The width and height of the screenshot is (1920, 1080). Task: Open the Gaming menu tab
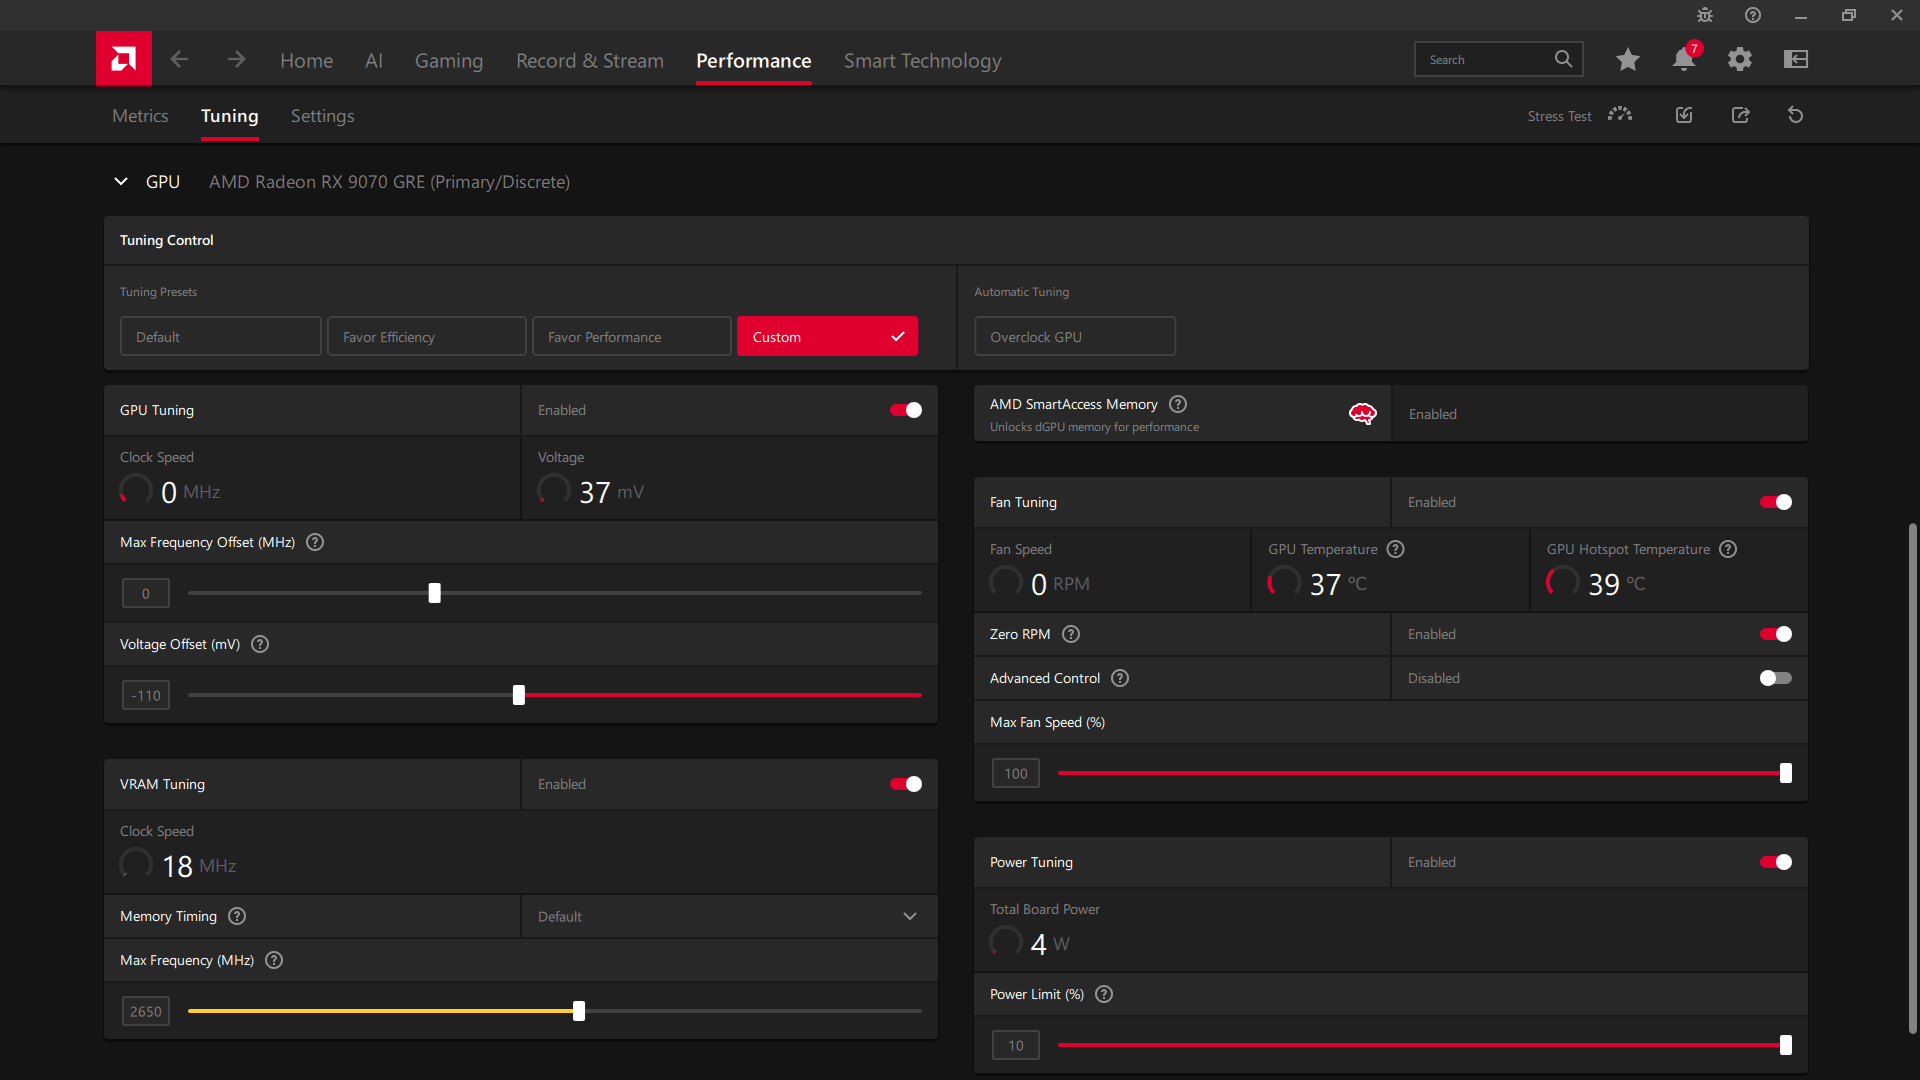click(x=449, y=61)
